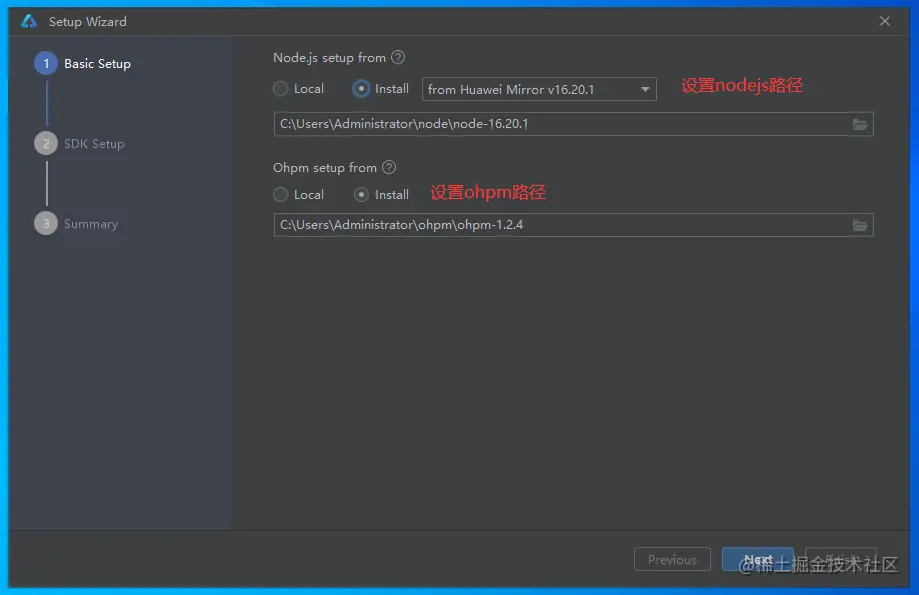
Task: Browse folder for Node.js install path
Action: click(859, 124)
